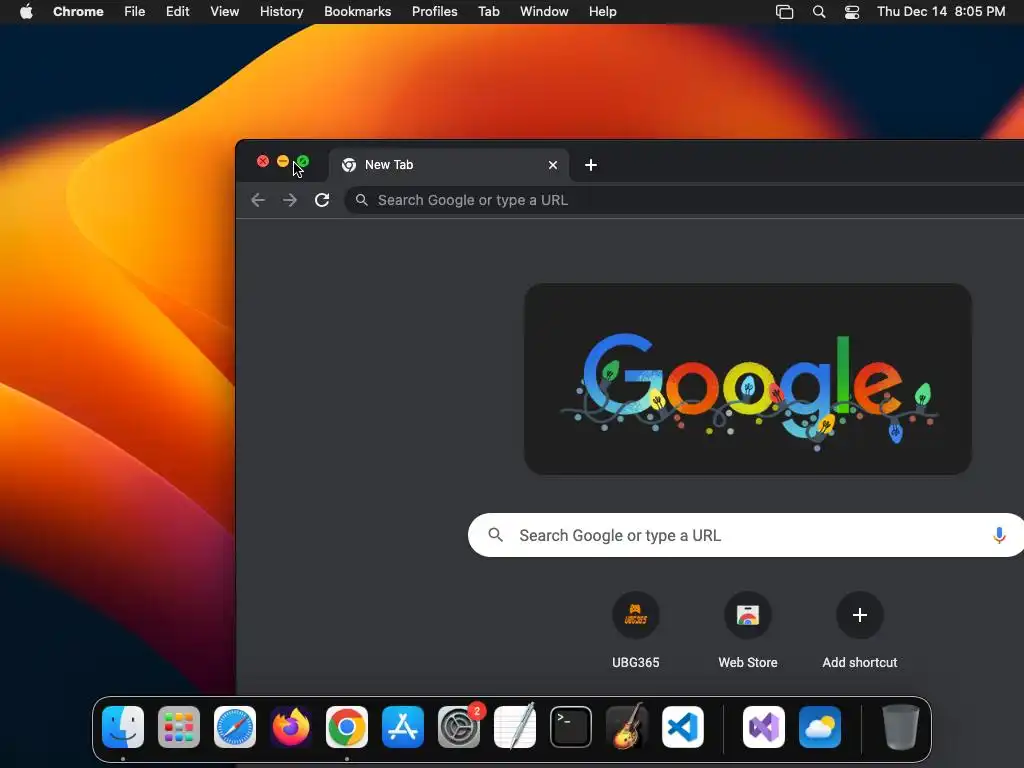The height and width of the screenshot is (768, 1024).
Task: Open the History menu
Action: (281, 12)
